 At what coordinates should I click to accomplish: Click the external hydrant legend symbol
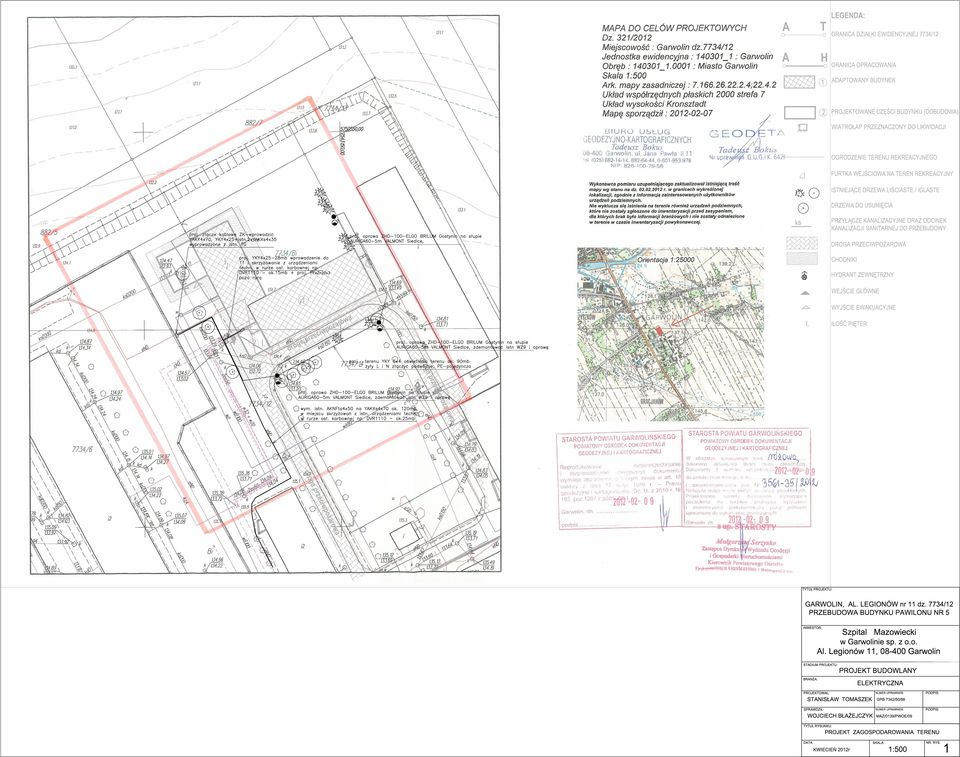[804, 276]
